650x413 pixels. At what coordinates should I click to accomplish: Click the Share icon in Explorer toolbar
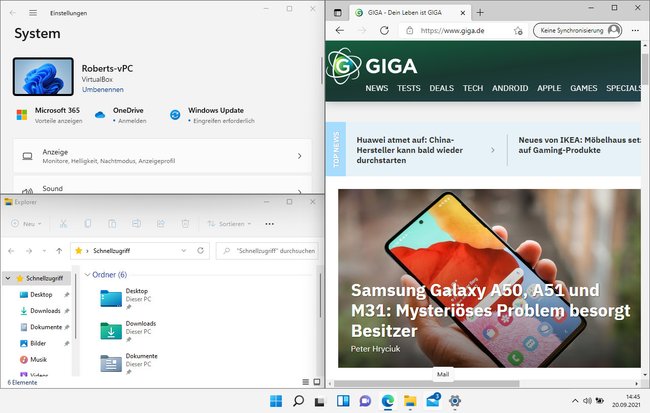click(161, 224)
